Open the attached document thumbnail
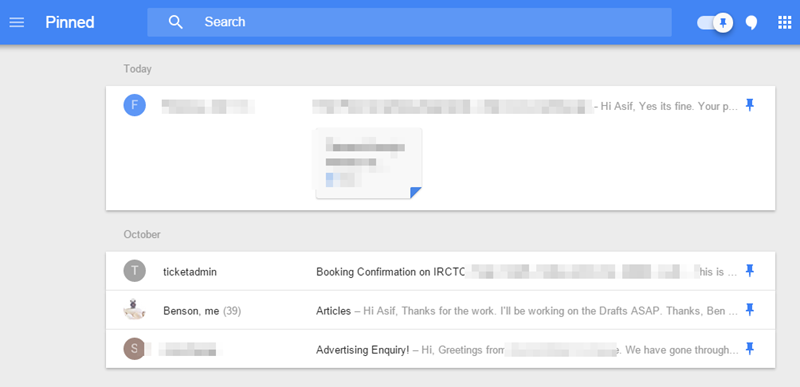 (369, 163)
